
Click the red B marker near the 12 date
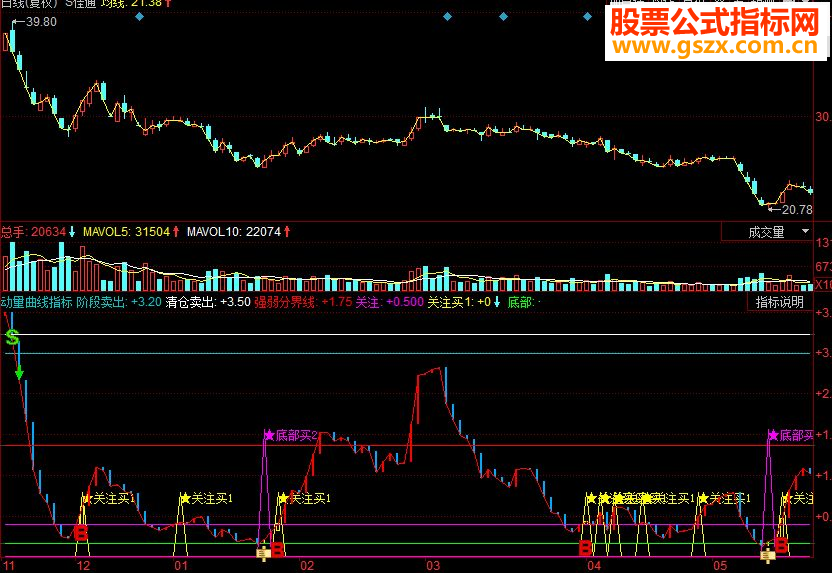pos(81,533)
